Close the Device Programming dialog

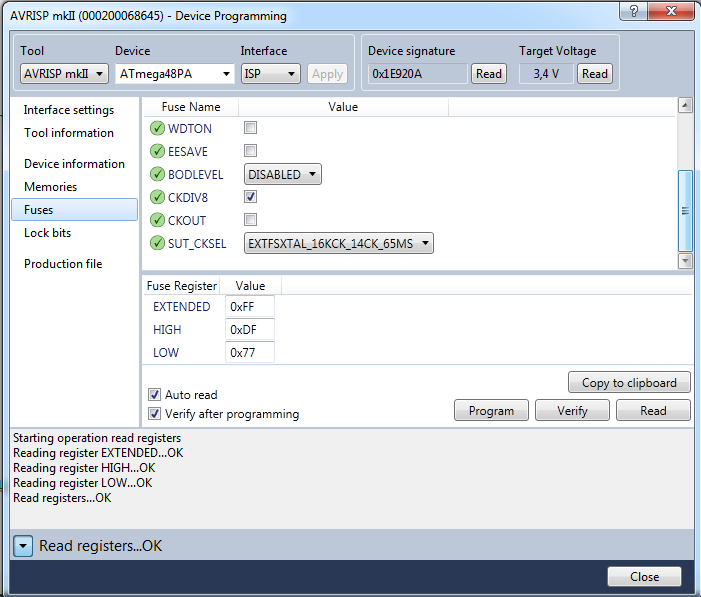(644, 577)
